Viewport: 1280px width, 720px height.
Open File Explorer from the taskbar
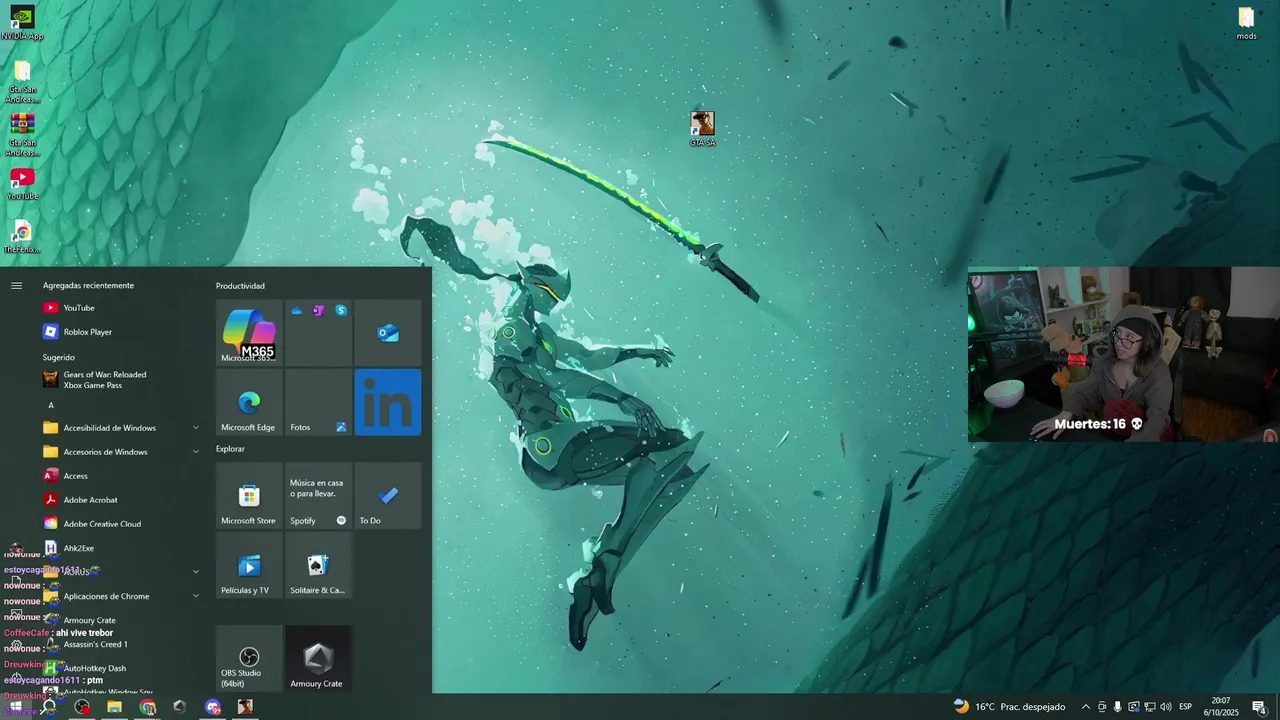(x=114, y=707)
